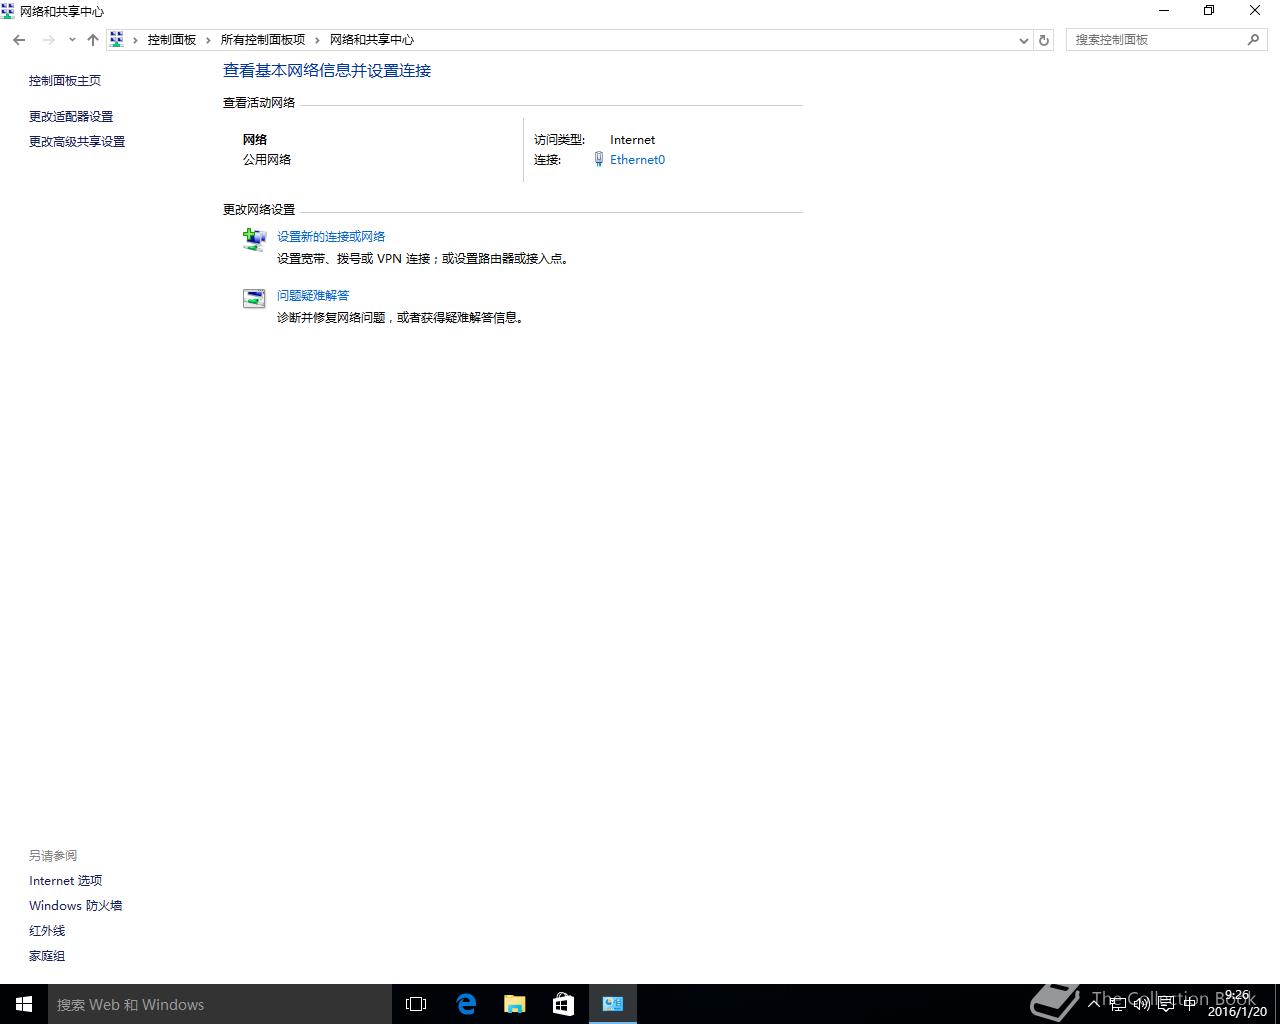
Task: Open 控制面板主页 link
Action: (x=65, y=81)
